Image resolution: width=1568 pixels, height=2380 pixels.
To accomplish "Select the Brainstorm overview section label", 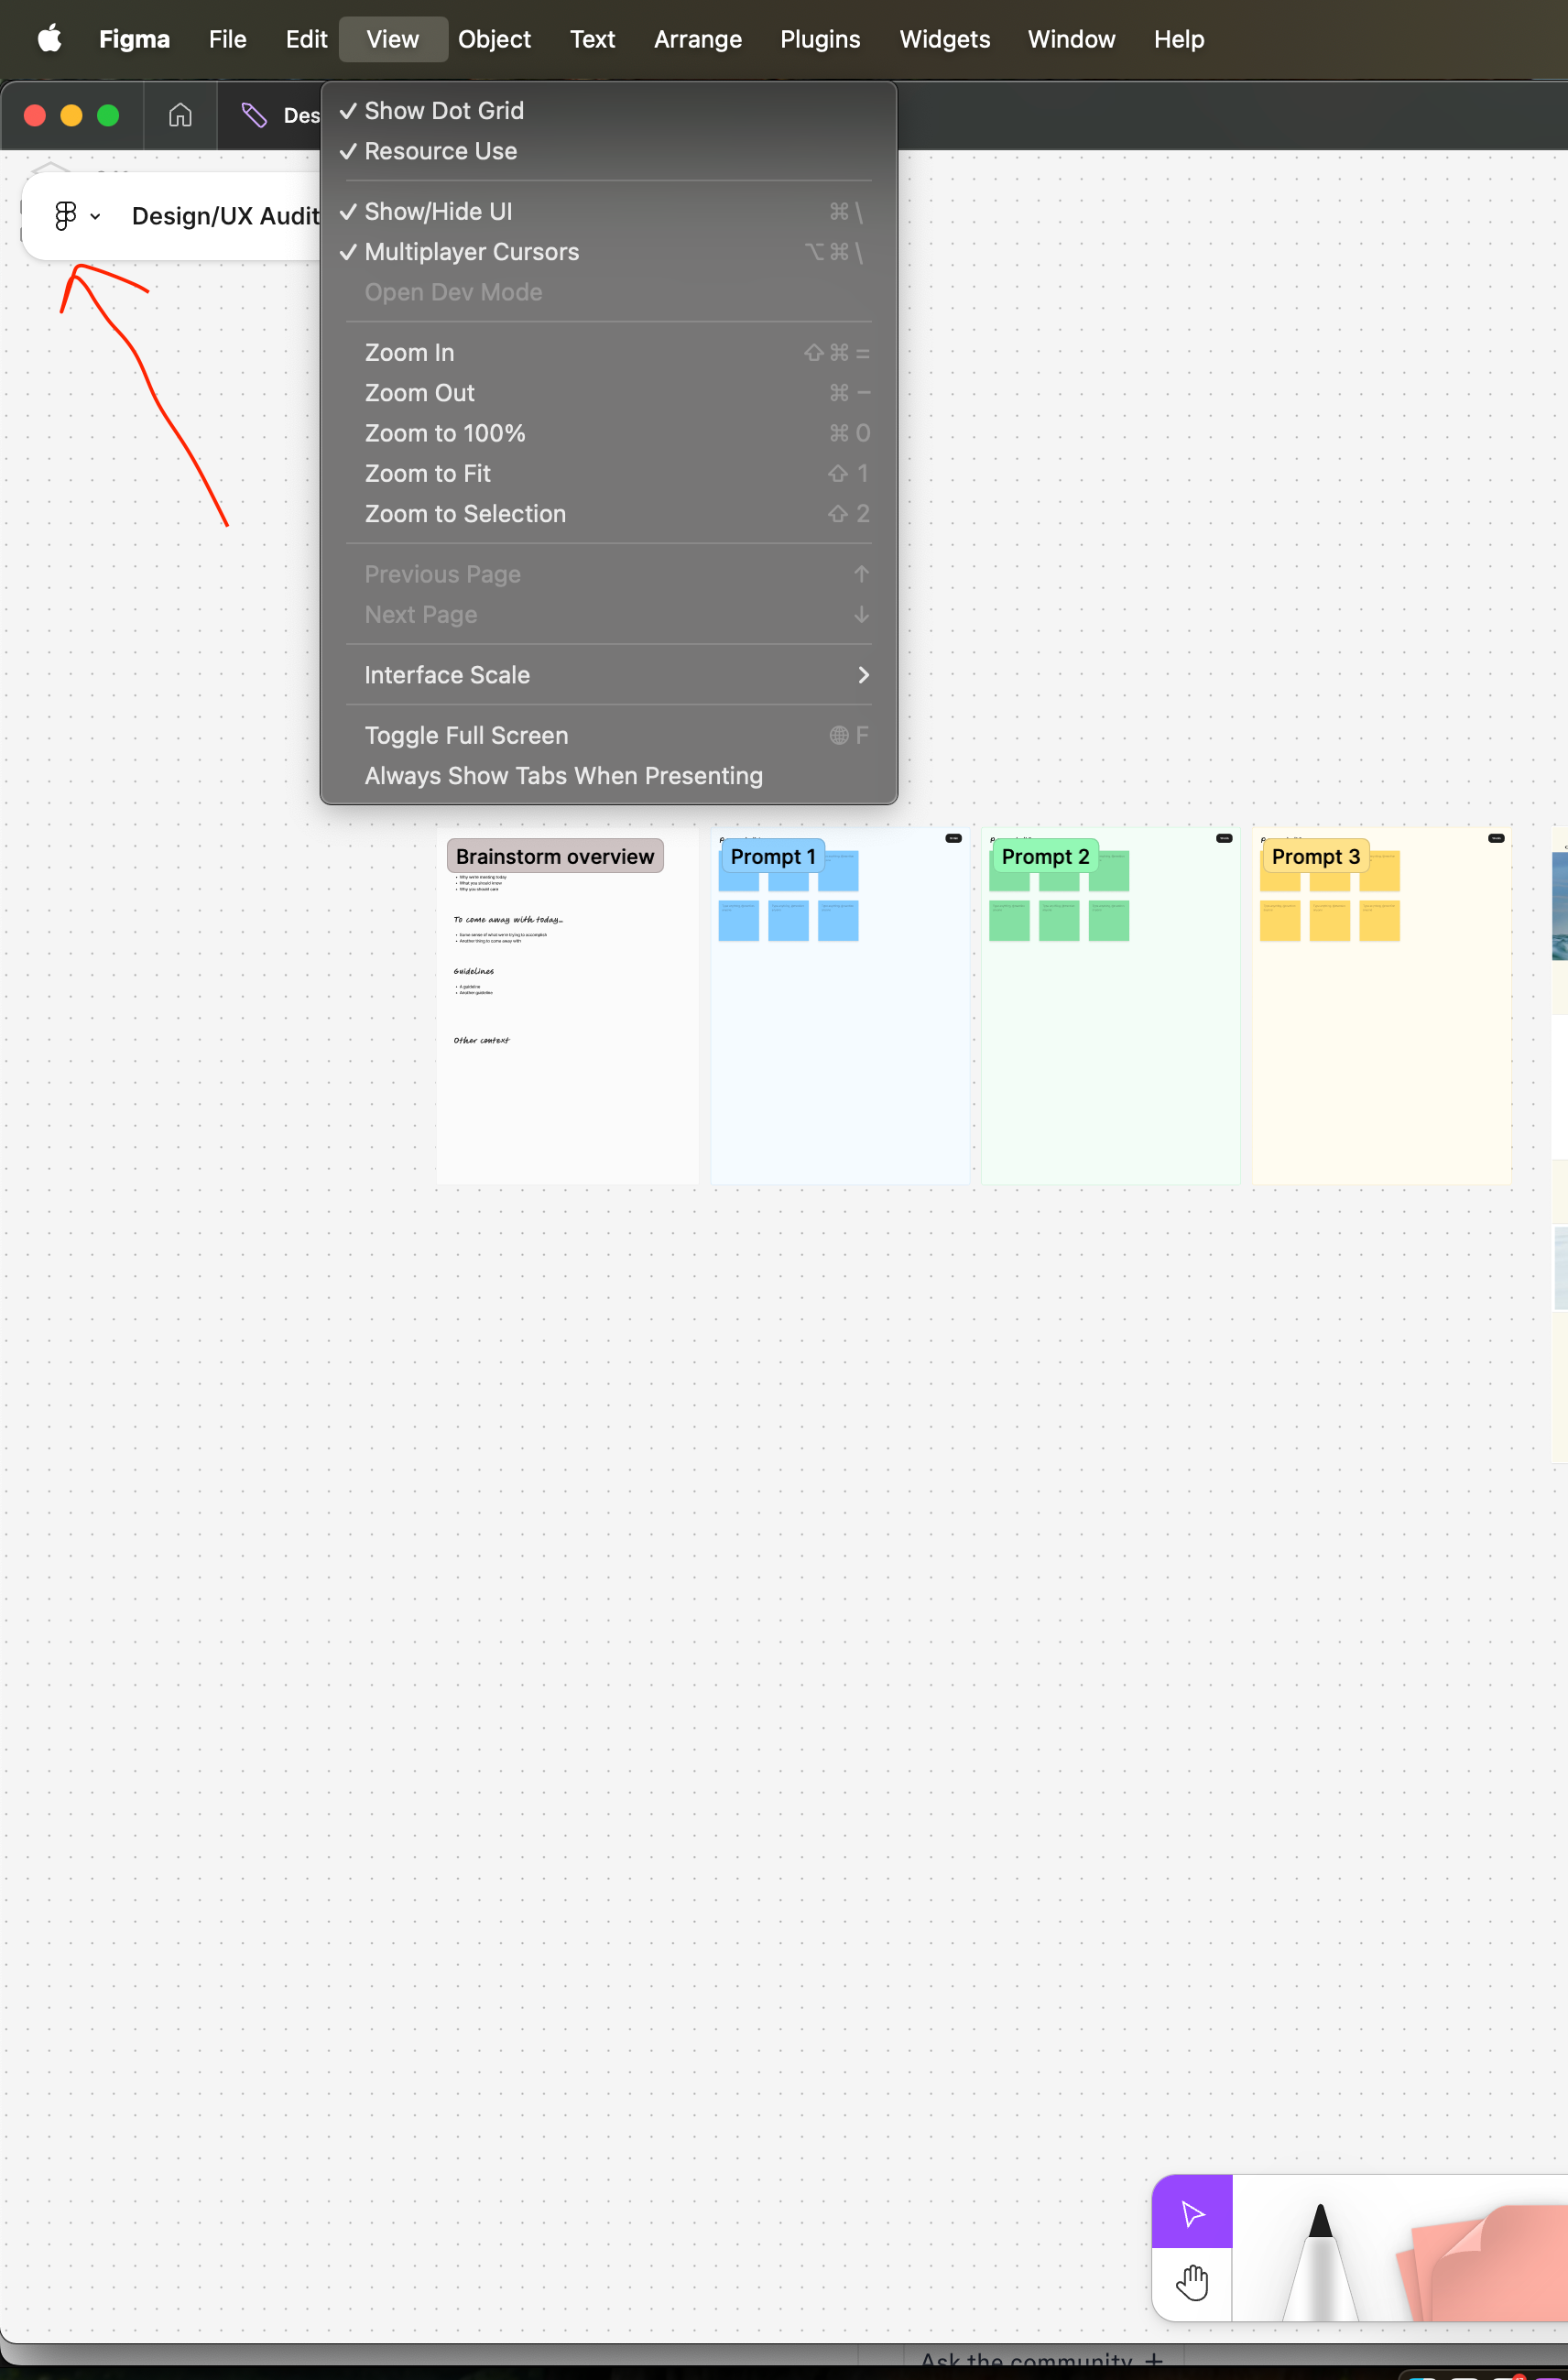I will point(555,856).
